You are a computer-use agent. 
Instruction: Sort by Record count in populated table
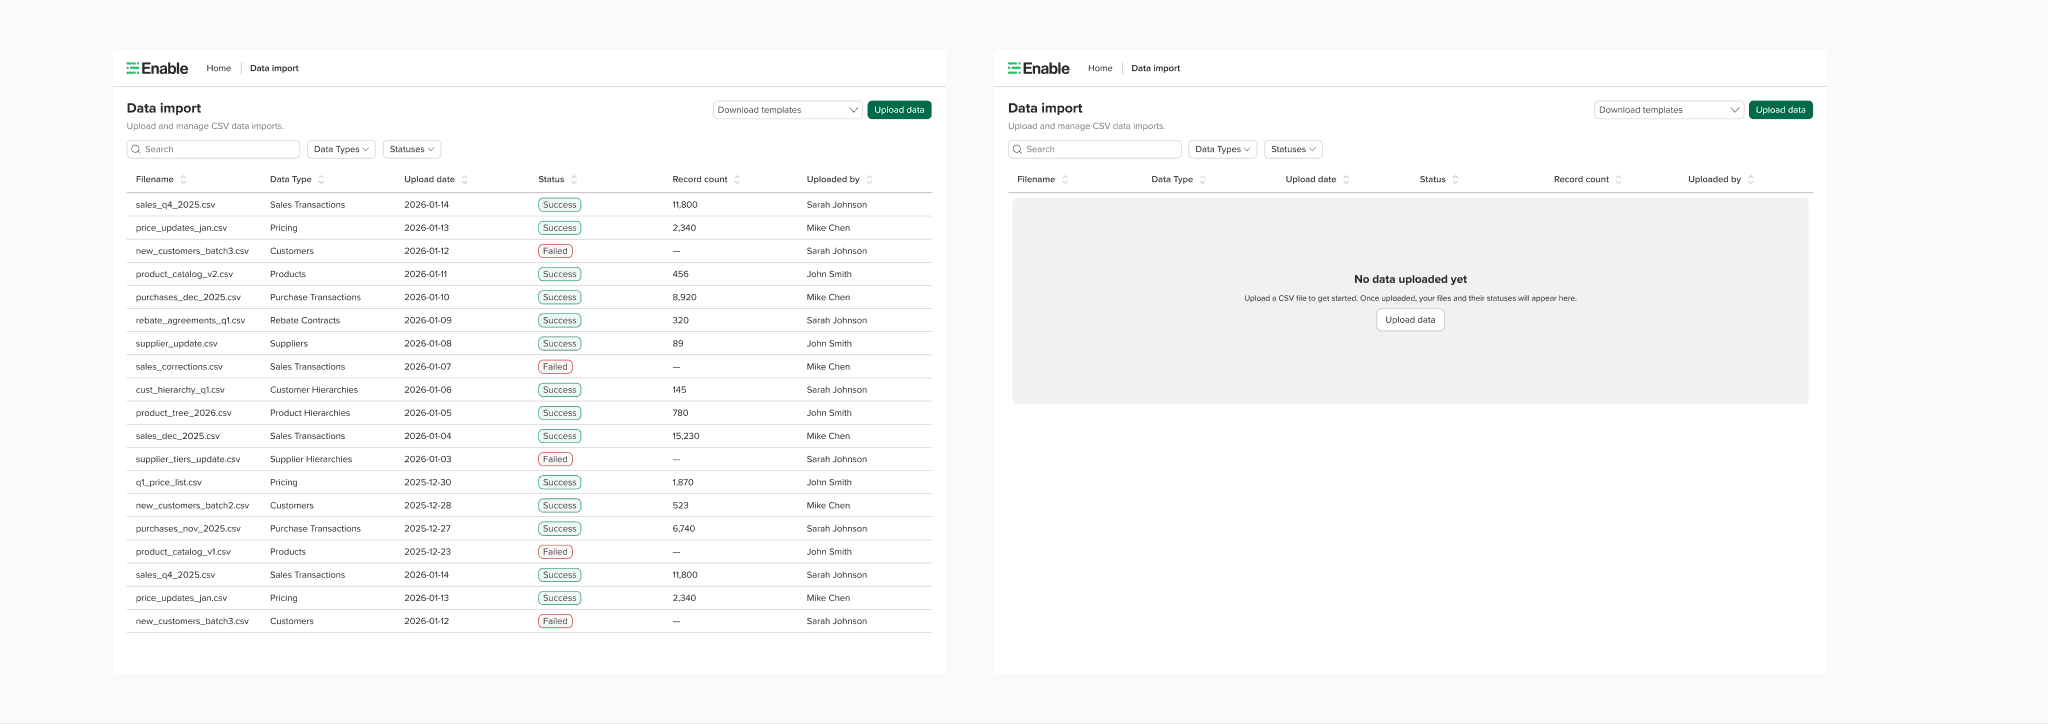point(737,180)
